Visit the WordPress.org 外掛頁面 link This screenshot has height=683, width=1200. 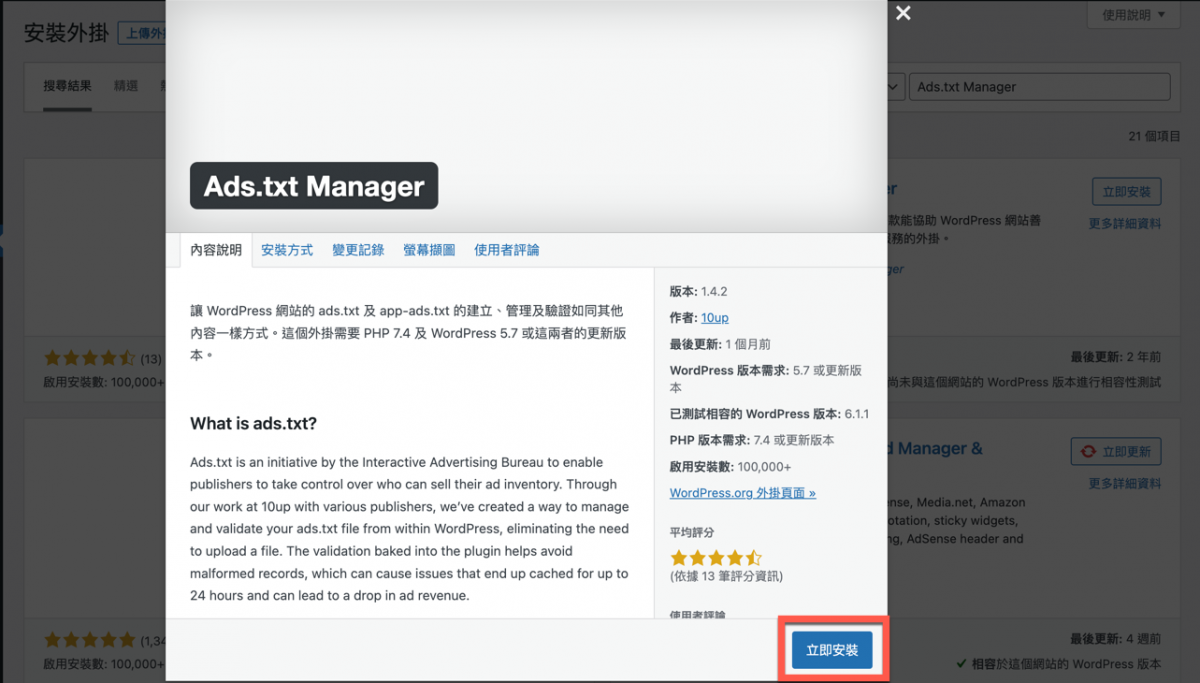click(x=743, y=493)
